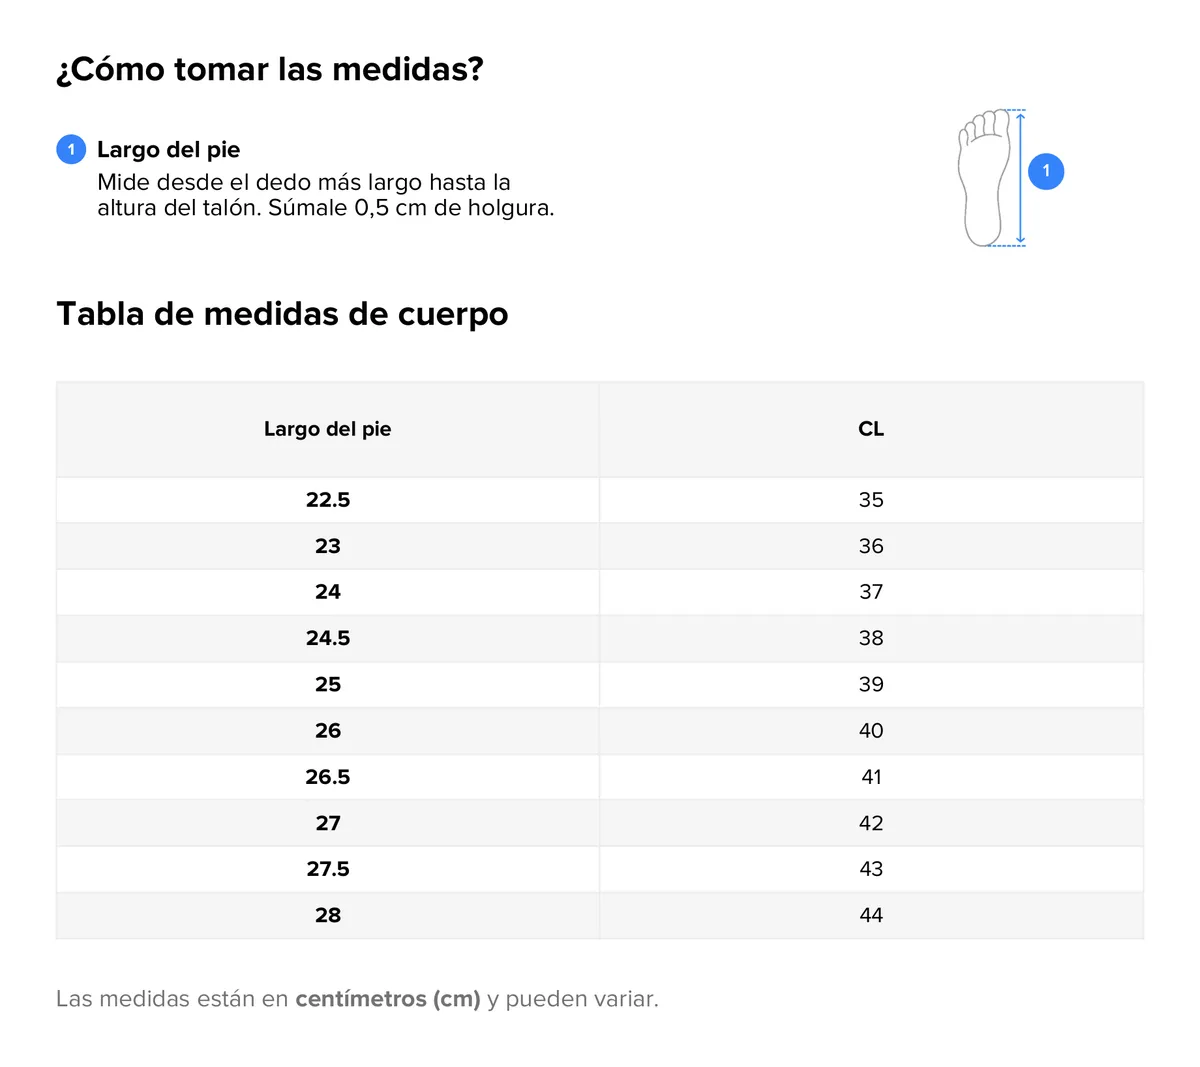Select size 42 in CL column
The width and height of the screenshot is (1200, 1067).
click(x=871, y=823)
